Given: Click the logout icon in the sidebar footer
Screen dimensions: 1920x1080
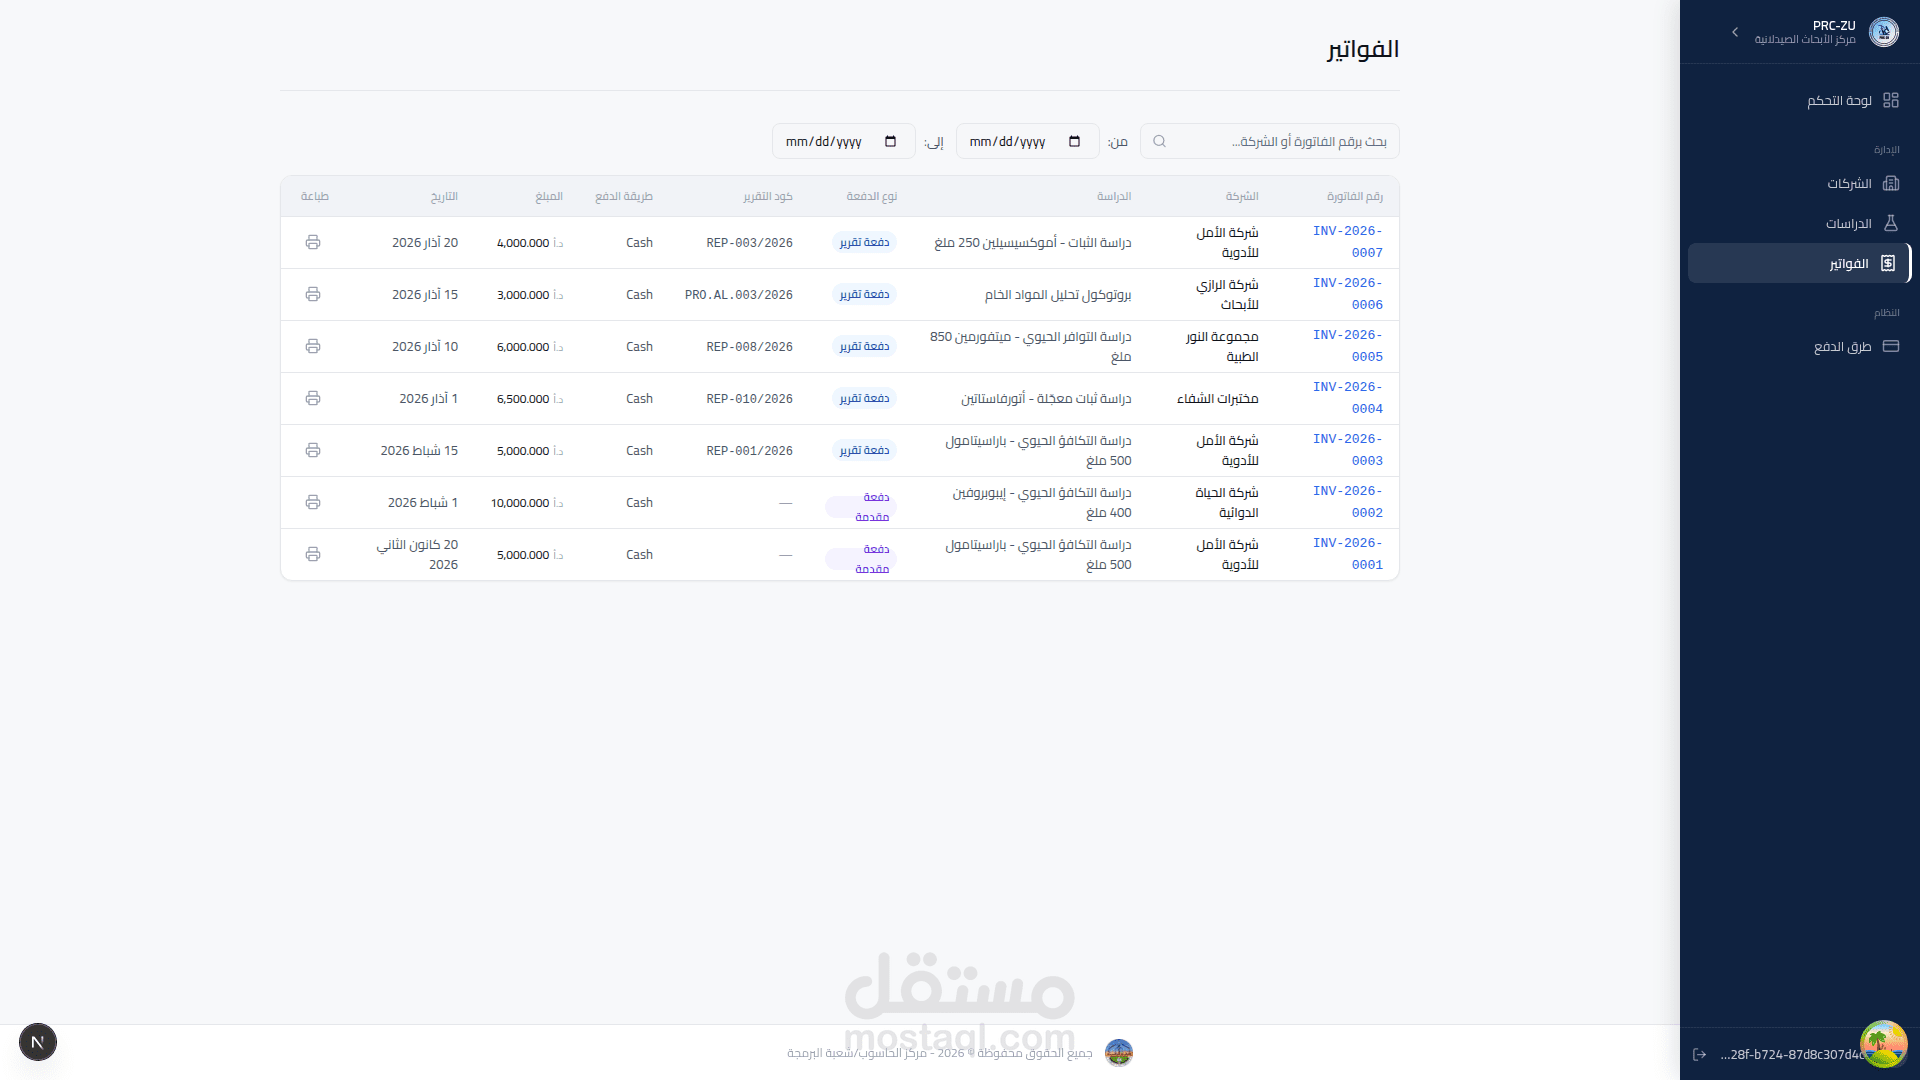Looking at the screenshot, I should click(1699, 1055).
